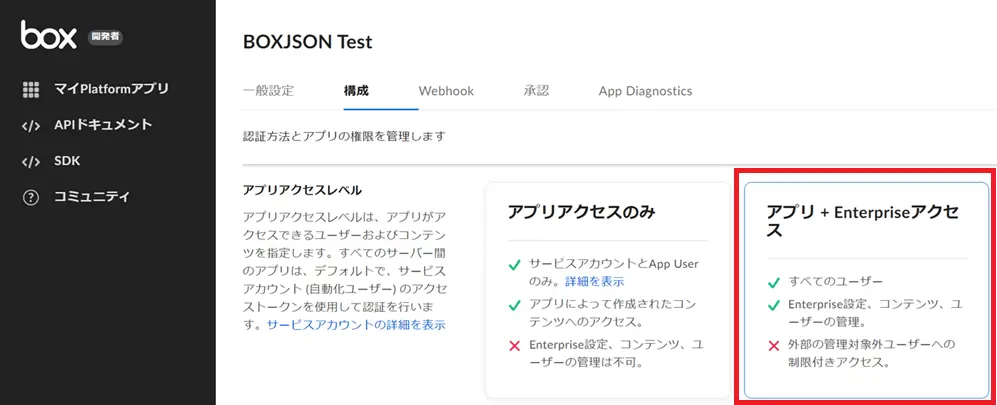Click the Box logo

click(x=48, y=35)
